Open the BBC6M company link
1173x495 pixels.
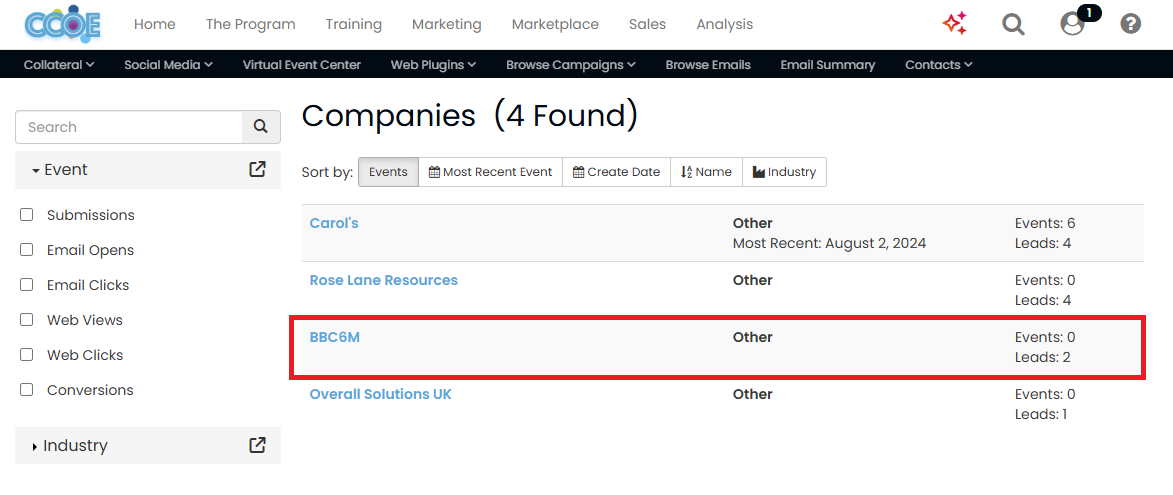(x=334, y=337)
